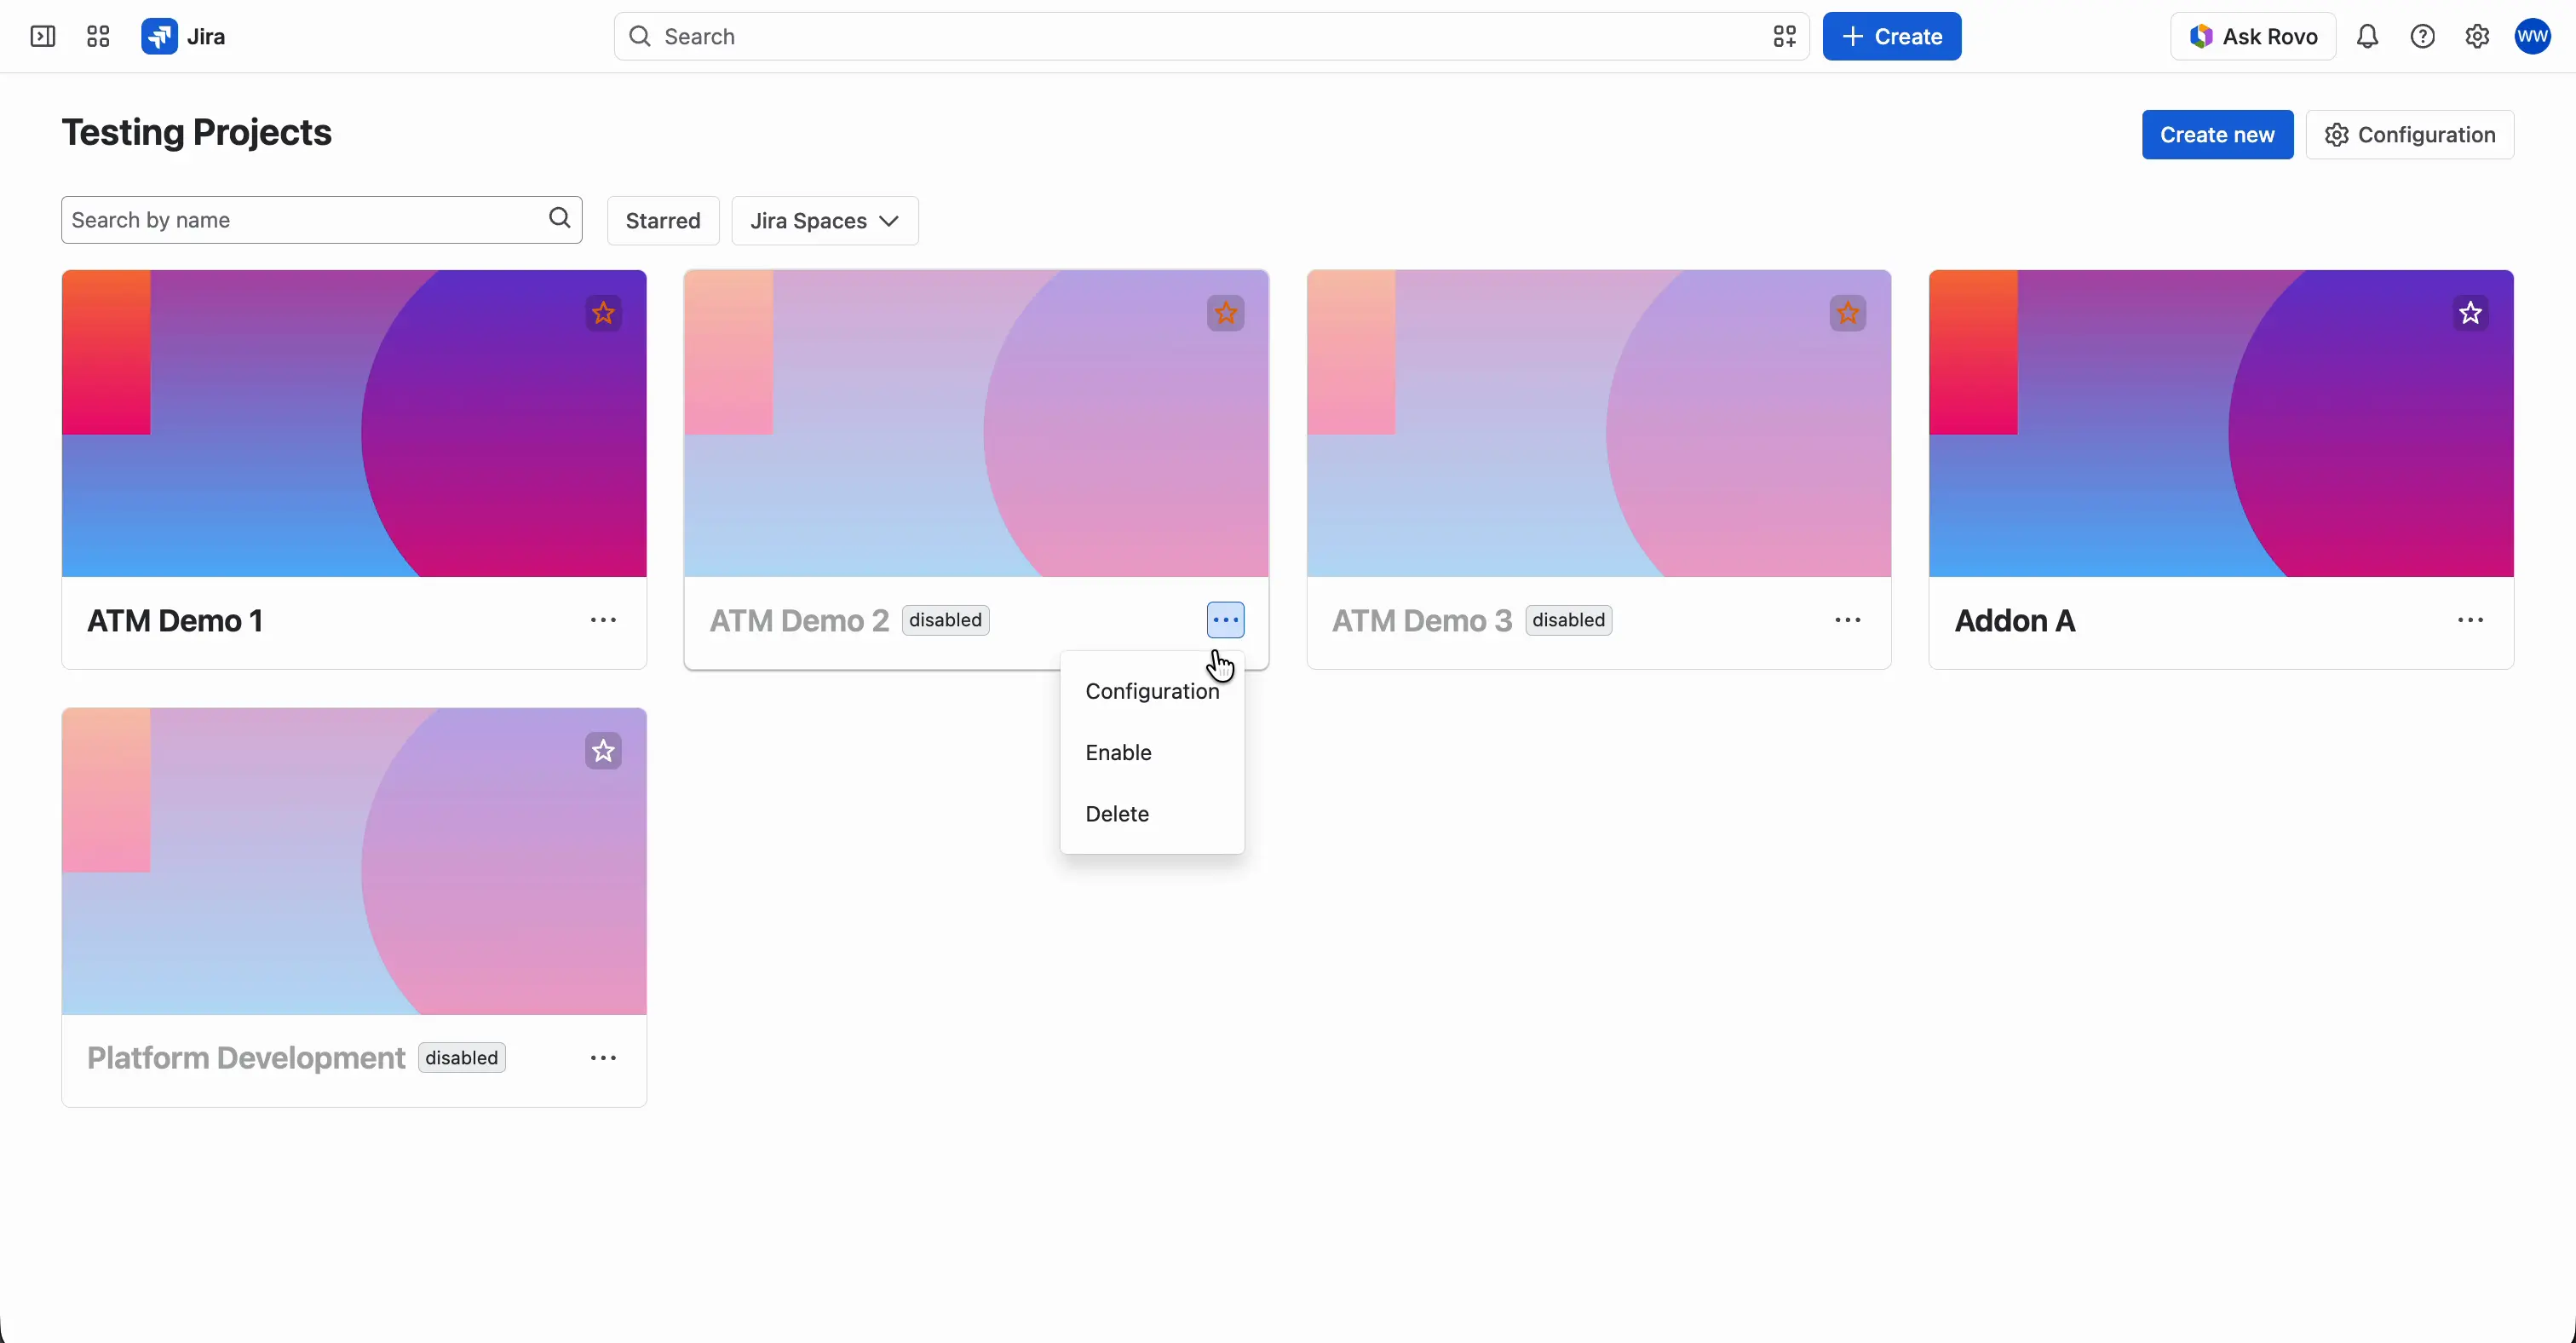
Task: Click the blue Create button in header
Action: pyautogui.click(x=1891, y=37)
